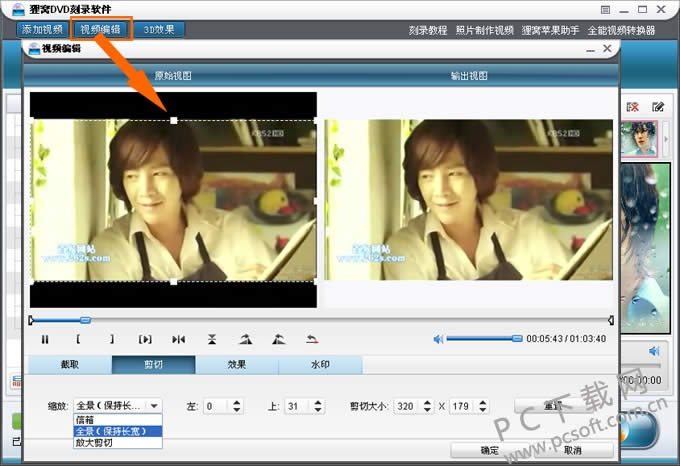This screenshot has height=466, width=680.
Task: Increase the crop width value
Action: click(427, 403)
